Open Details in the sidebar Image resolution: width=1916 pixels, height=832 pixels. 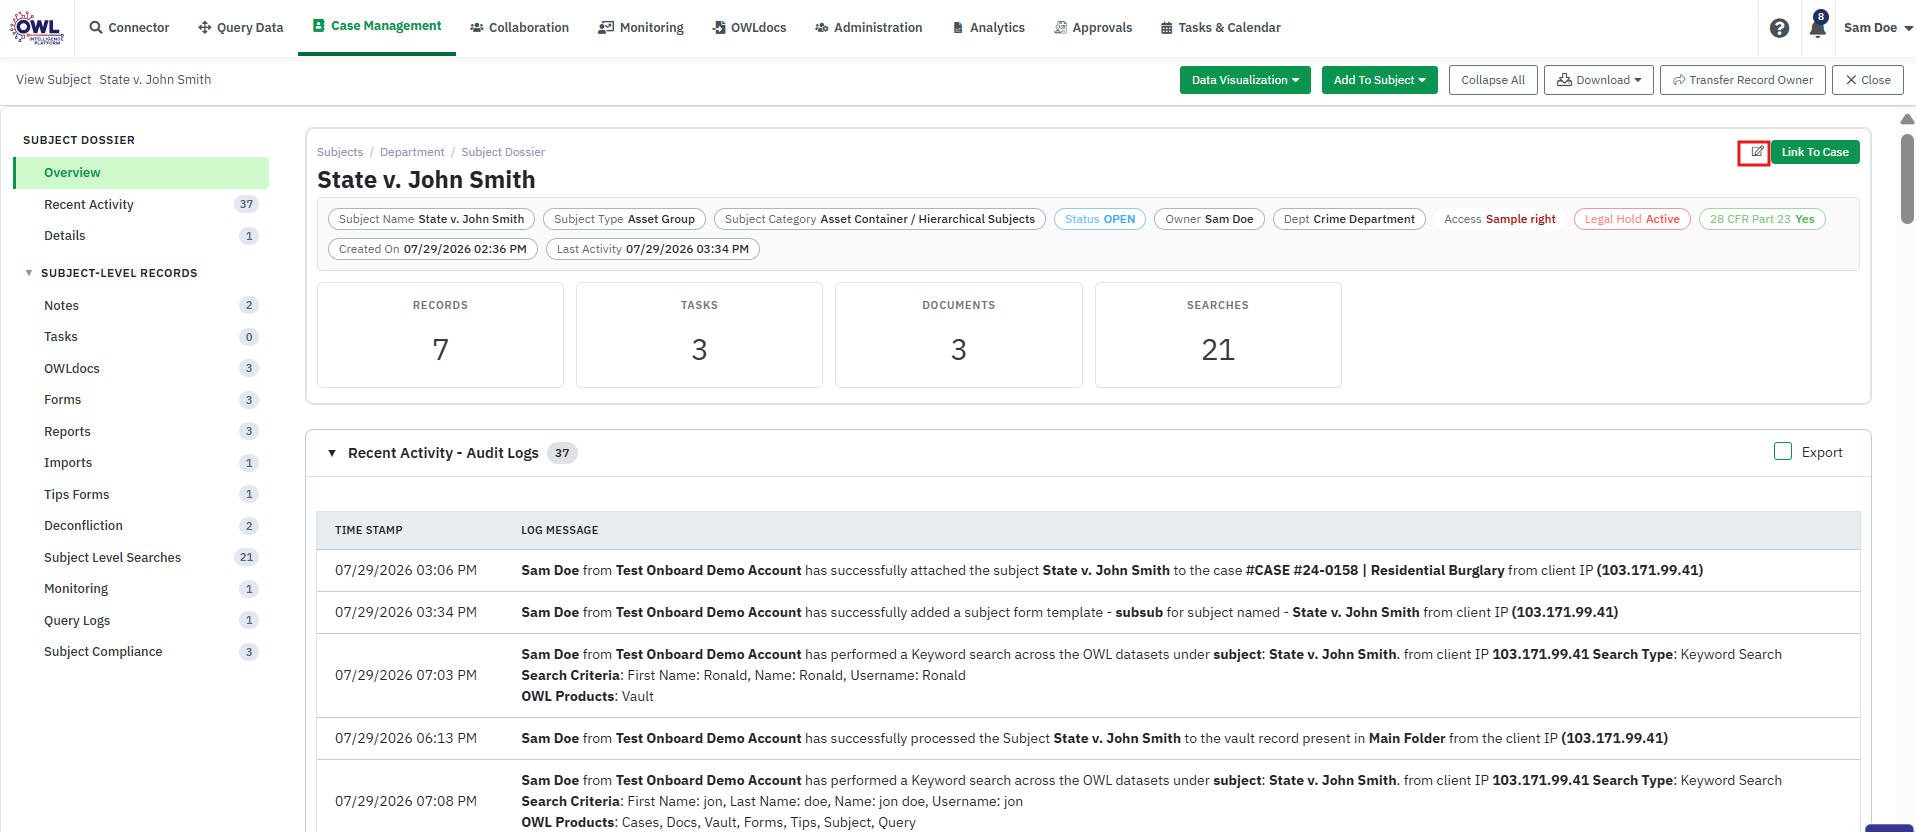(x=141, y=236)
